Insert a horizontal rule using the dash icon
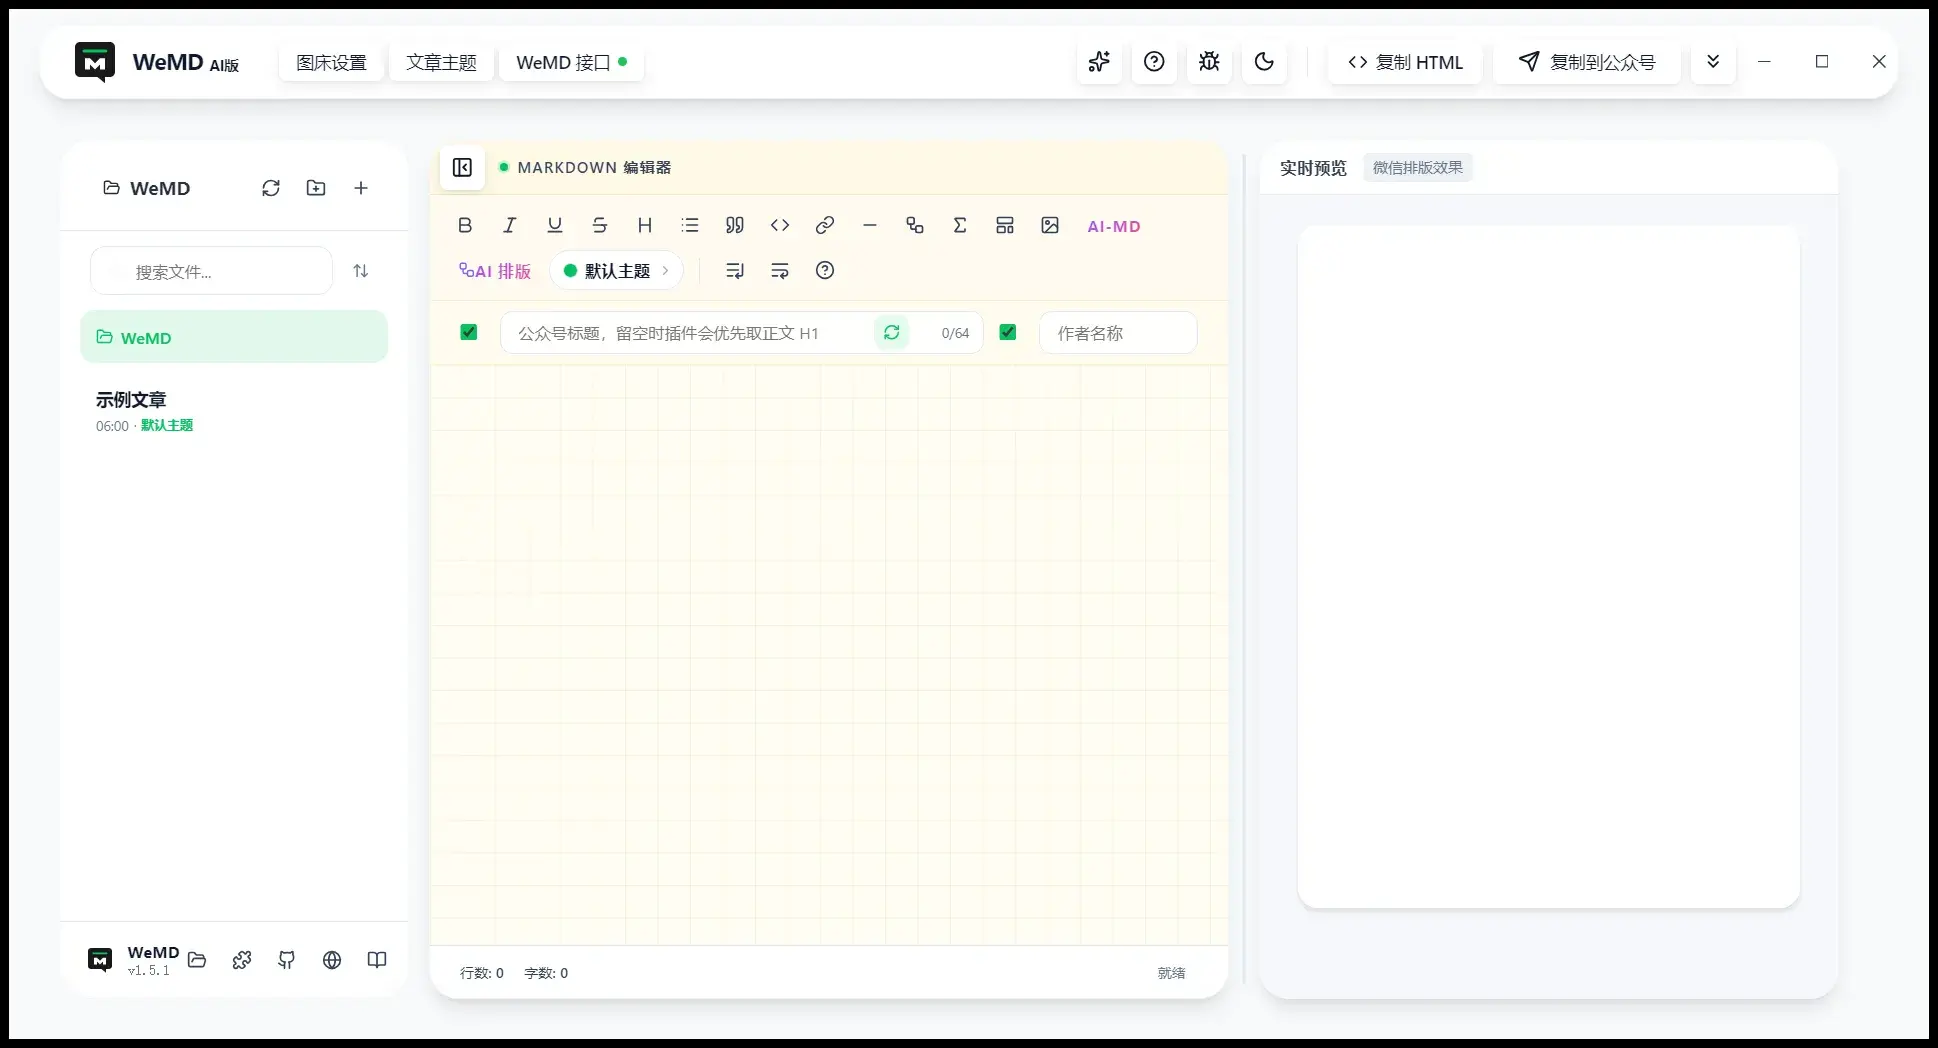The width and height of the screenshot is (1938, 1048). tap(870, 226)
